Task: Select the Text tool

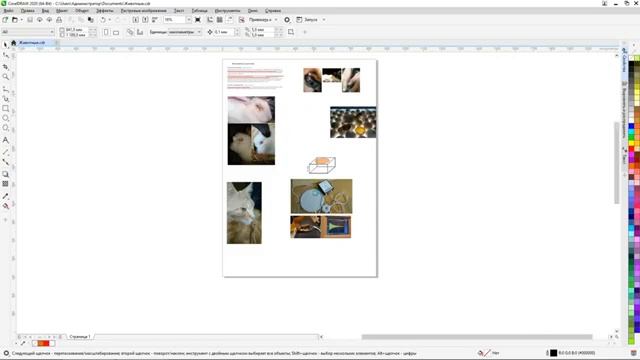Action: coord(5,140)
